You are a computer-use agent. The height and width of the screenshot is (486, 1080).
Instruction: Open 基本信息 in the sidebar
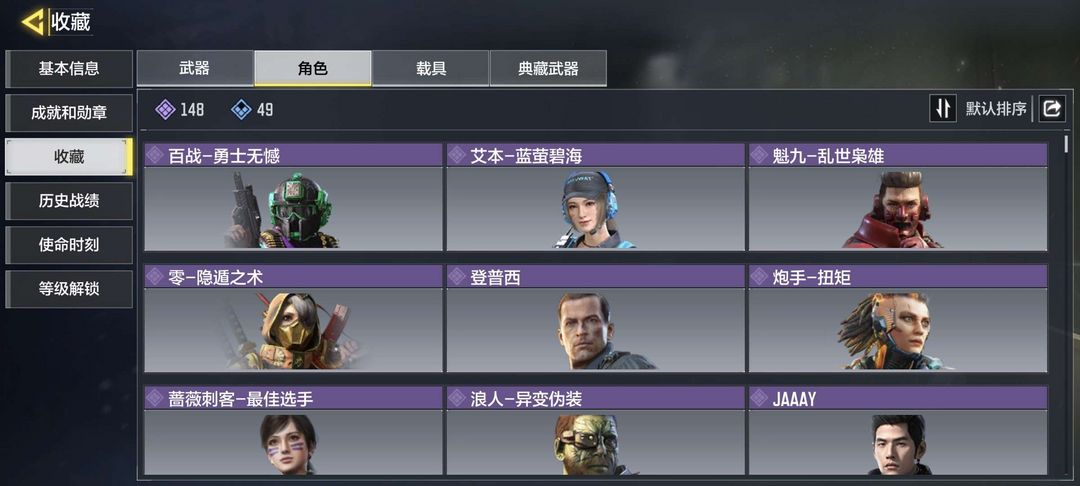(x=69, y=68)
